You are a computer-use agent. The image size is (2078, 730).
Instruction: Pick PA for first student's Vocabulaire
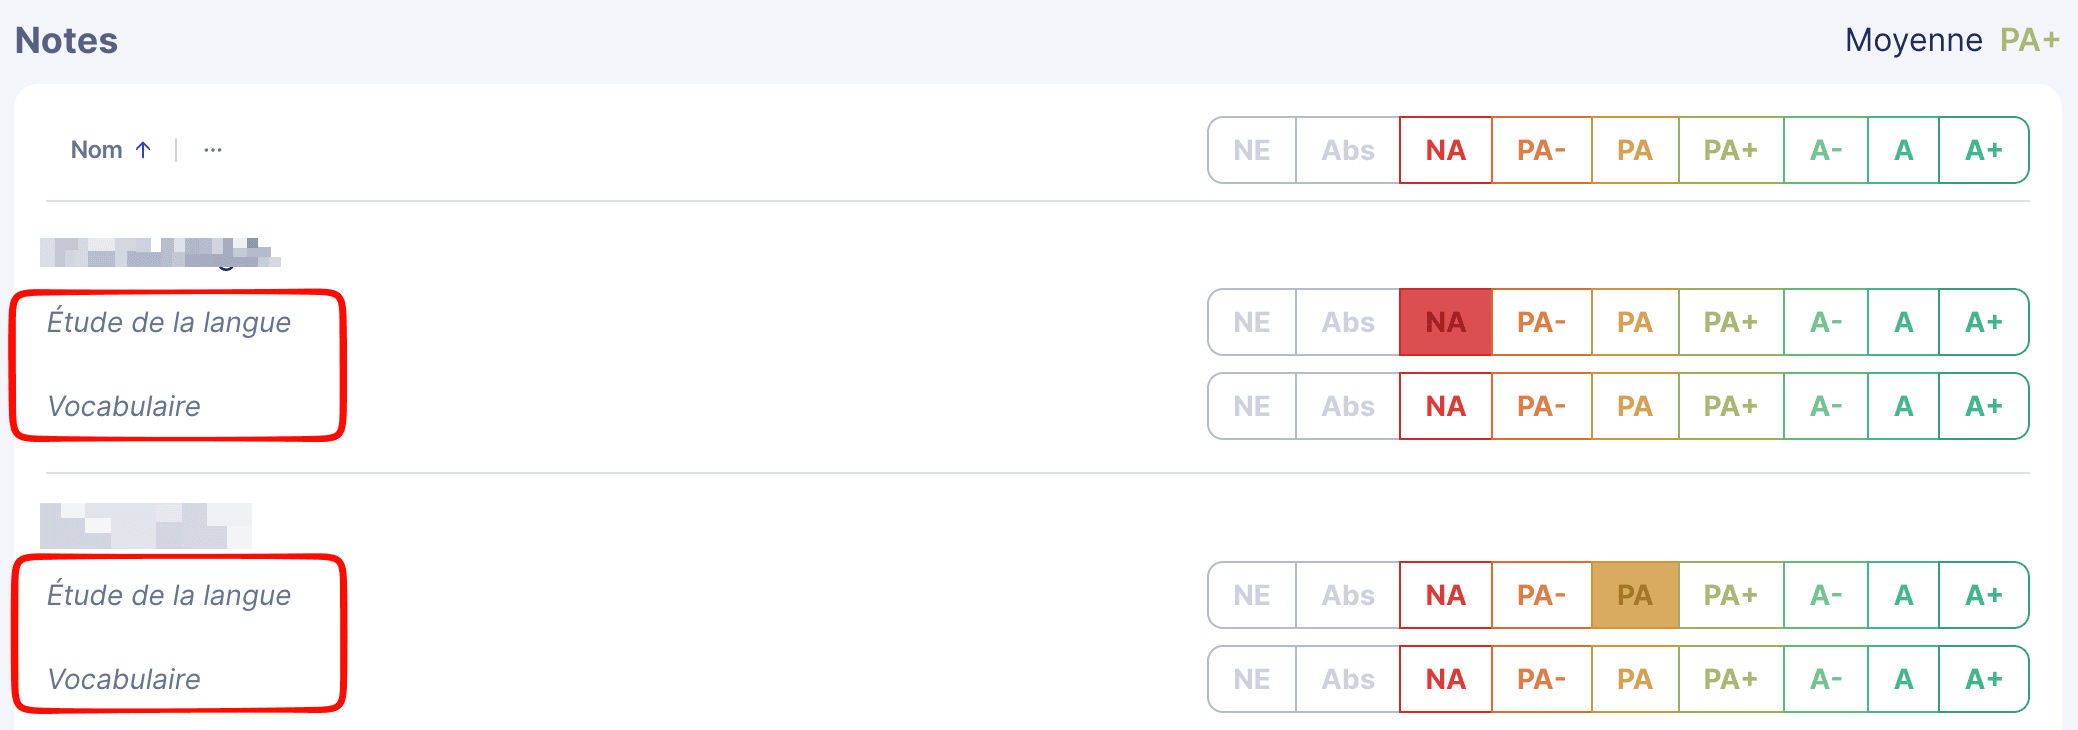pos(1634,406)
